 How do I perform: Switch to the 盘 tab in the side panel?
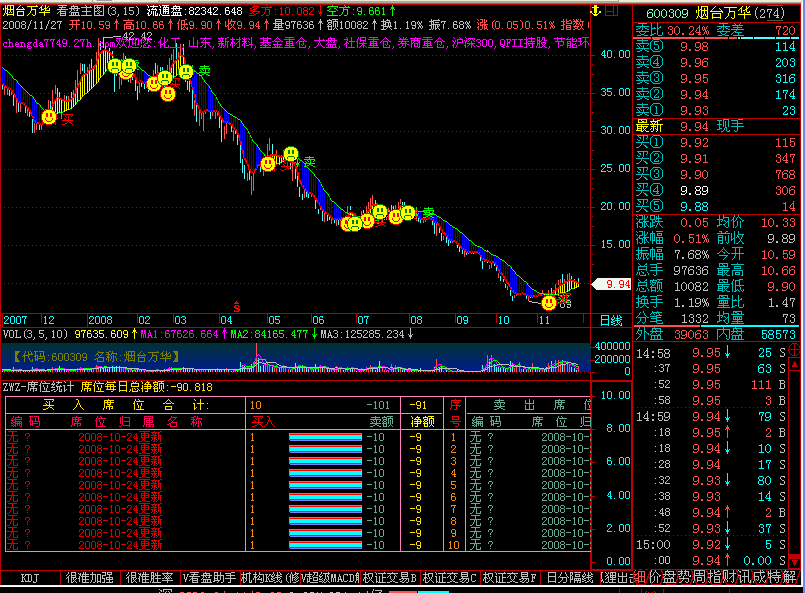[669, 577]
